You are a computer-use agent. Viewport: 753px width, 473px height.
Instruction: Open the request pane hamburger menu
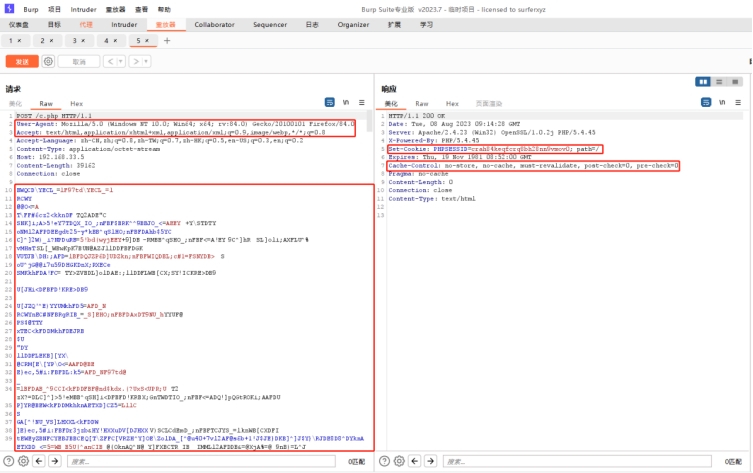(362, 103)
